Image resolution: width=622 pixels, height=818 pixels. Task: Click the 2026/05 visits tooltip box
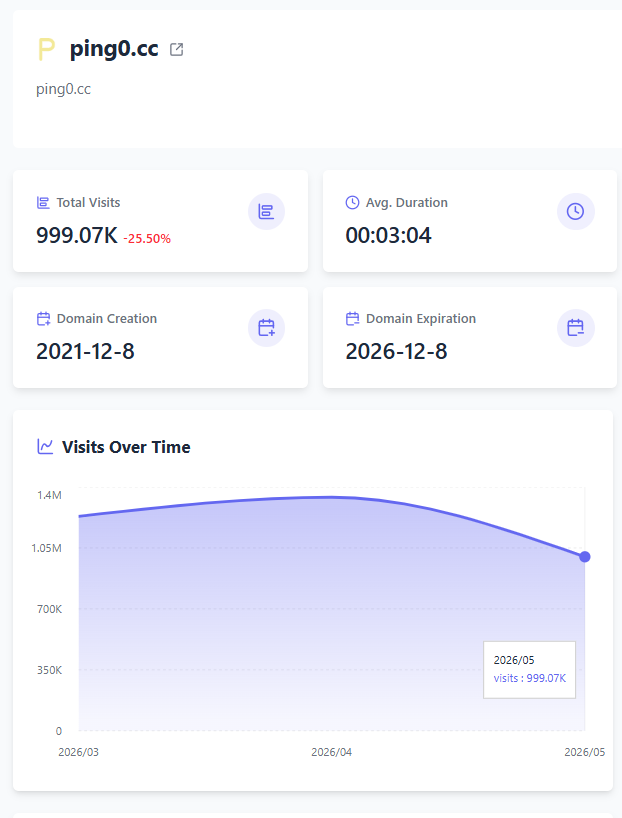coord(529,669)
